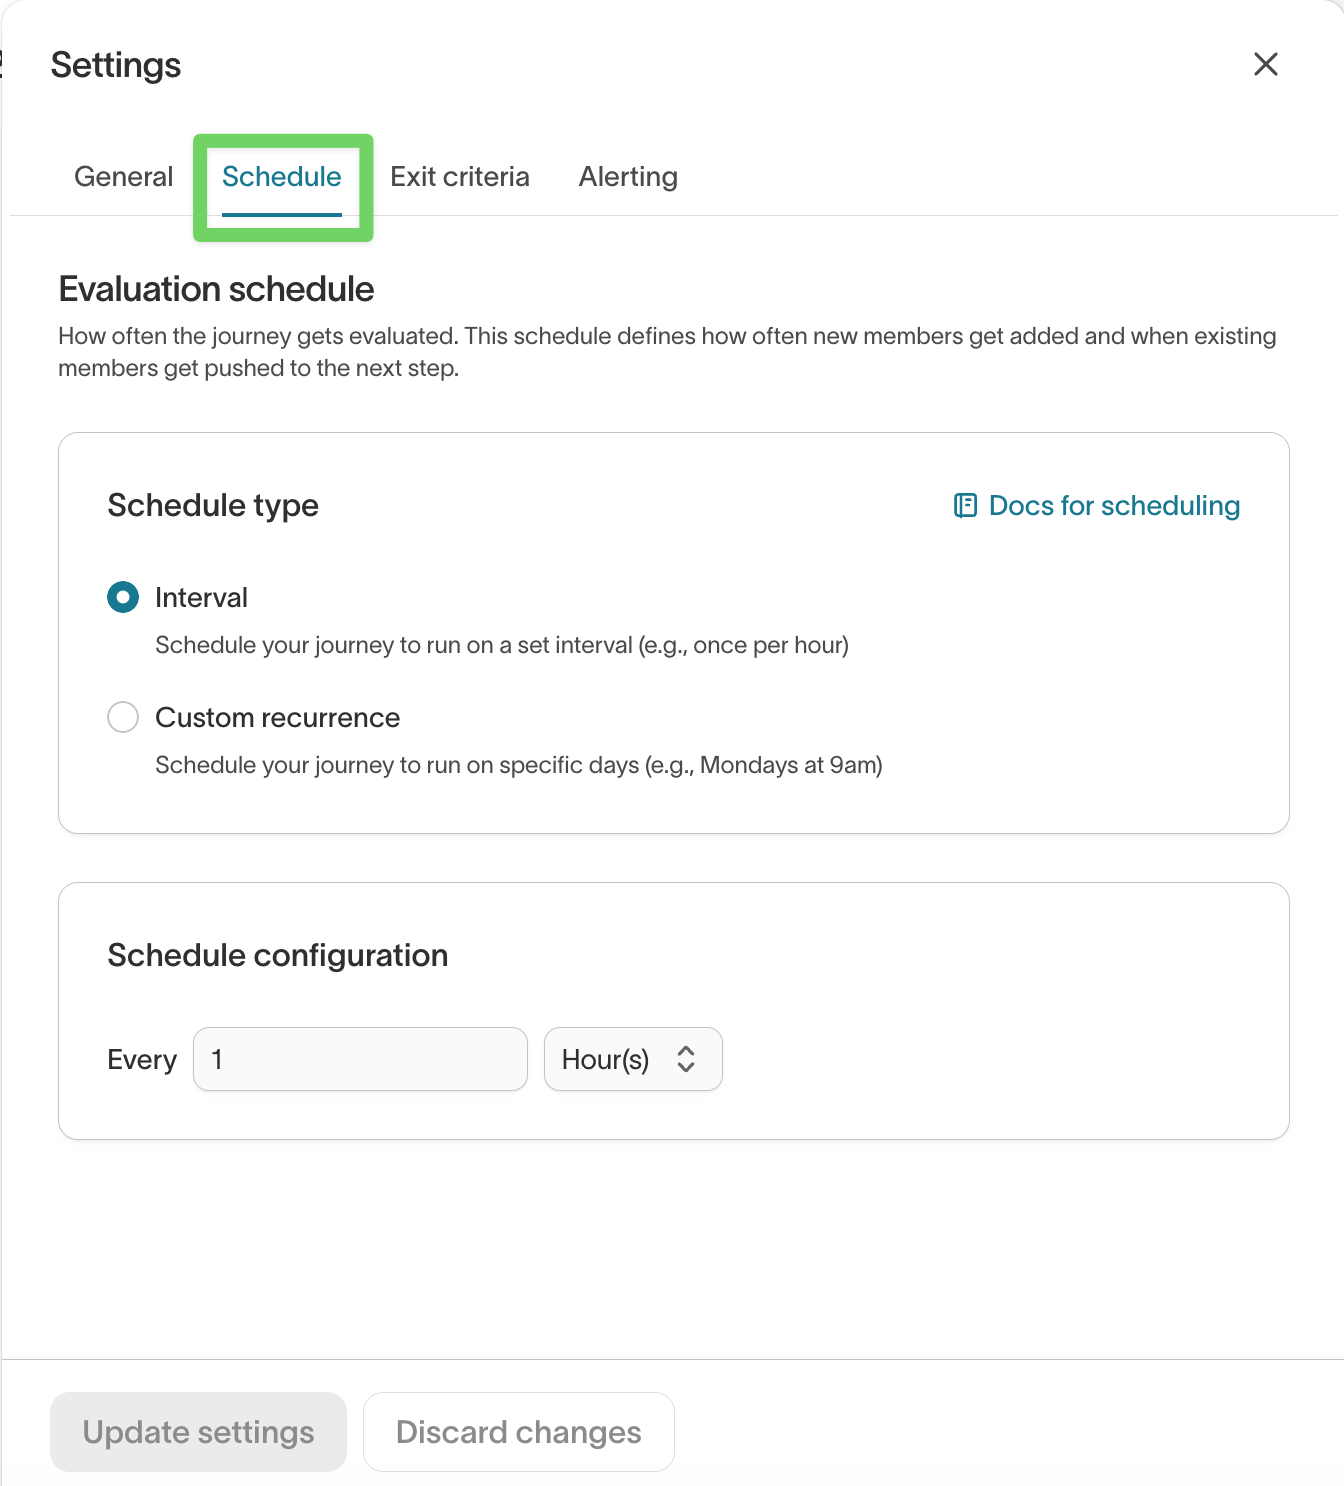Image resolution: width=1344 pixels, height=1486 pixels.
Task: Open the Exit criteria tab
Action: point(460,176)
